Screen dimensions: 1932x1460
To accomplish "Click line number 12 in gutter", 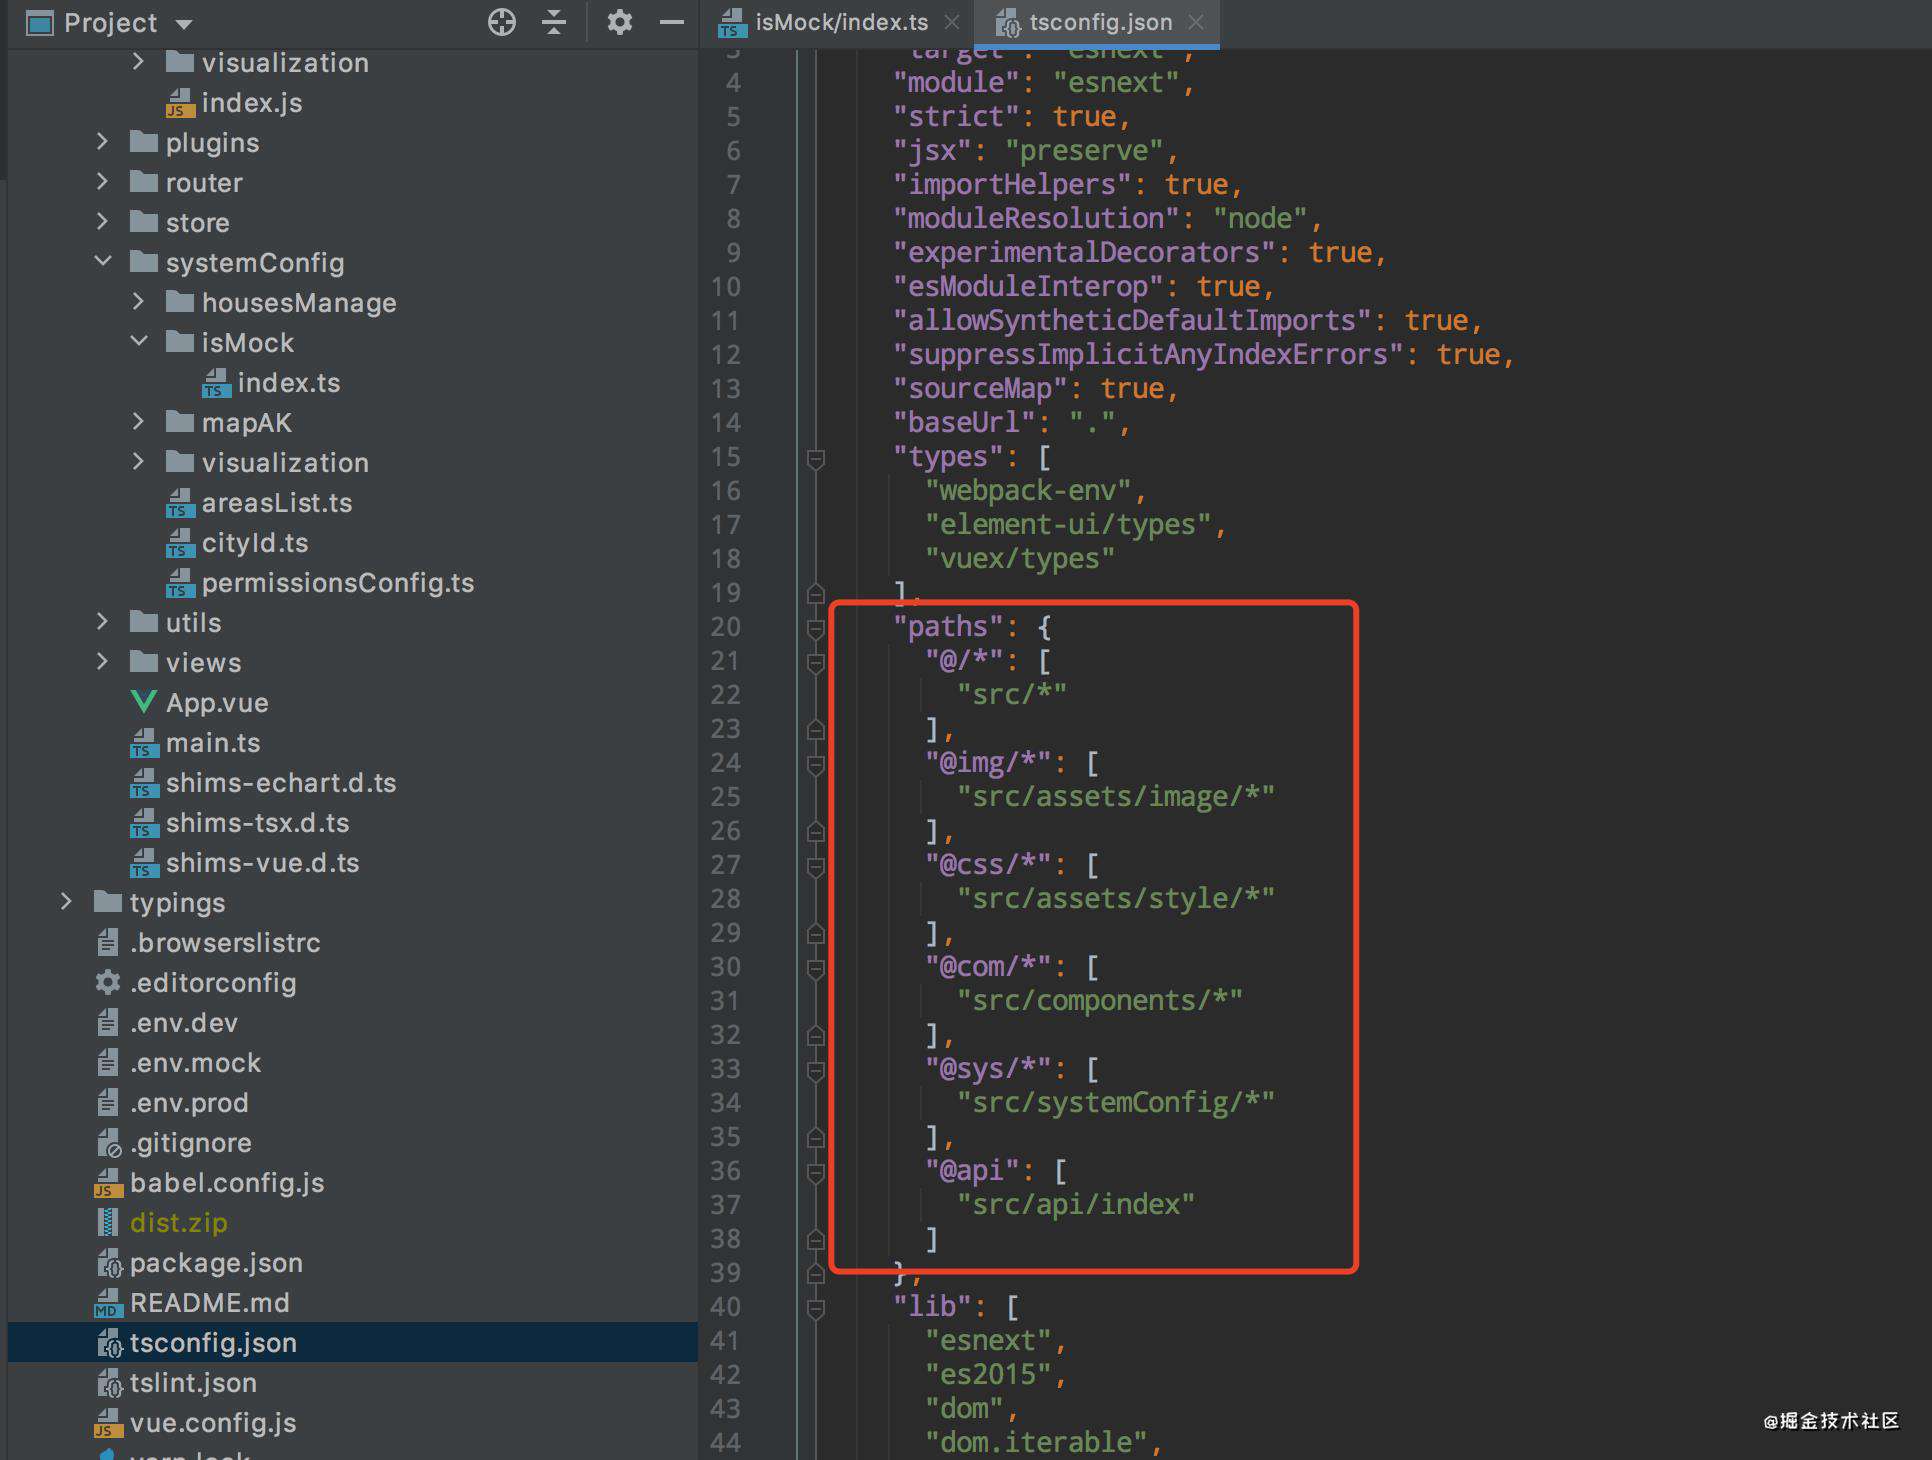I will pos(726,354).
